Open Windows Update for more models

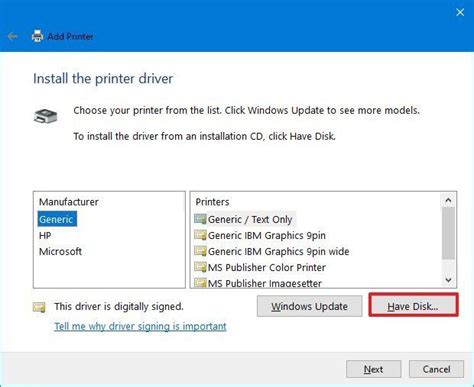point(309,306)
